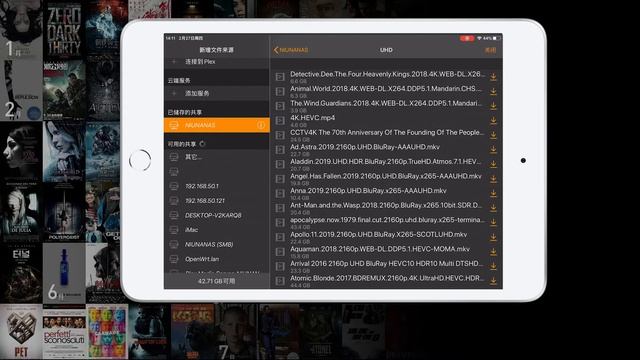Open Anna.2019.2160p.UHD.BluRay file

coord(368,191)
